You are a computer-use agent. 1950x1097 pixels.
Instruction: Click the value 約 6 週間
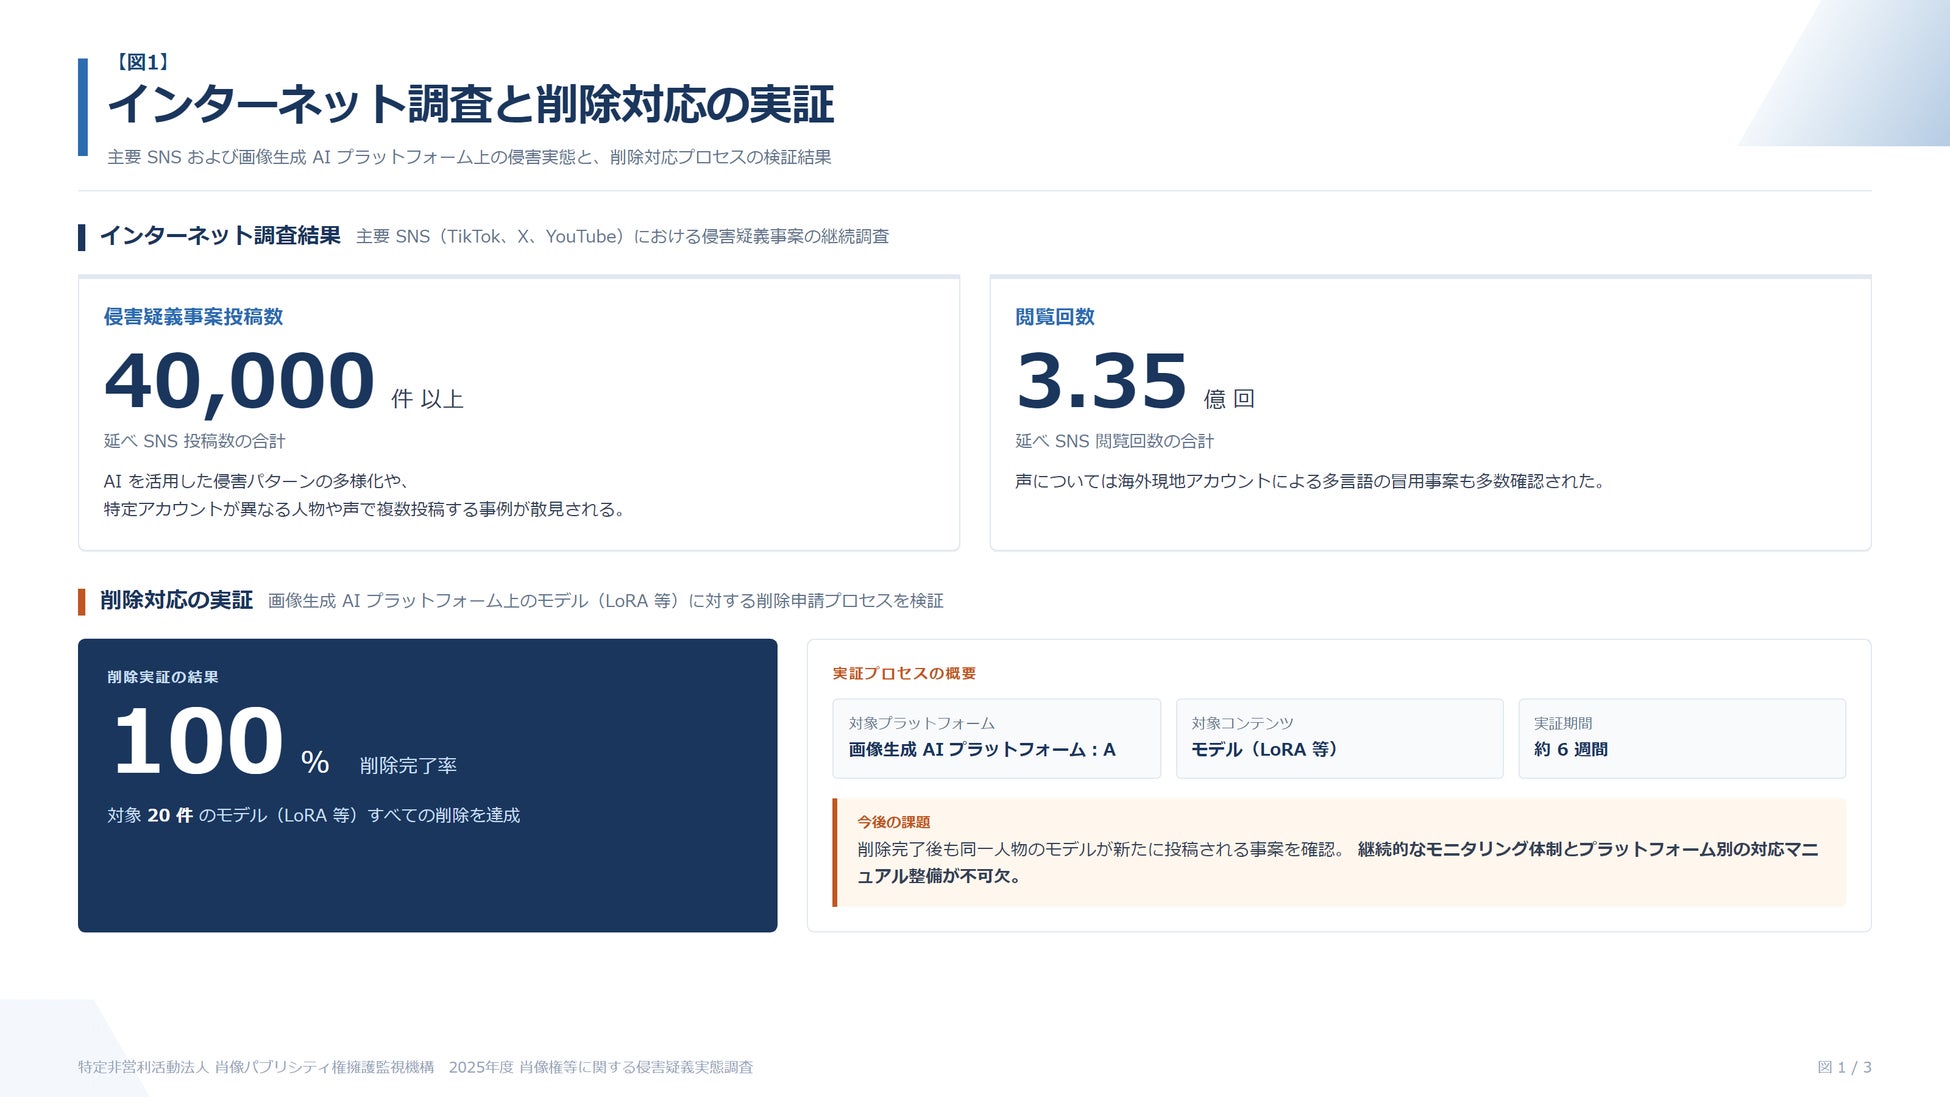pyautogui.click(x=1571, y=749)
